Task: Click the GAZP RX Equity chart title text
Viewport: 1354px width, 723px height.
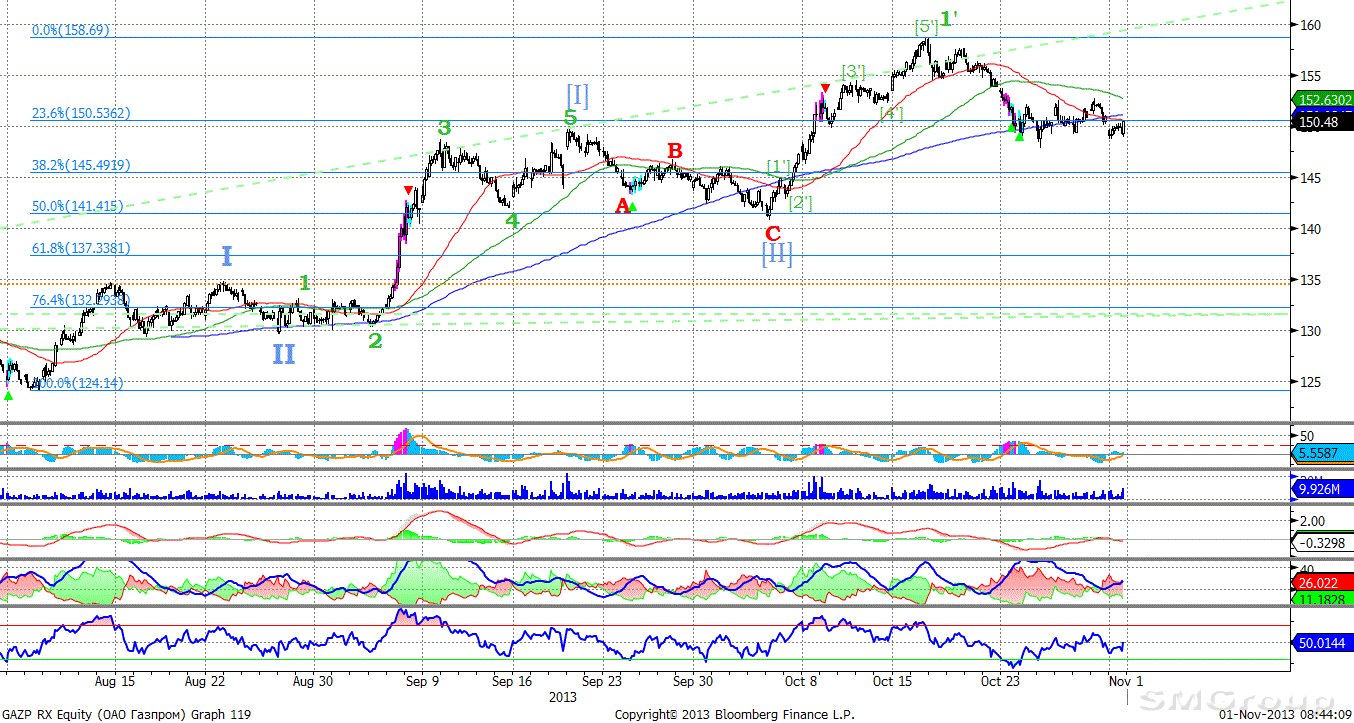Action: click(x=127, y=714)
